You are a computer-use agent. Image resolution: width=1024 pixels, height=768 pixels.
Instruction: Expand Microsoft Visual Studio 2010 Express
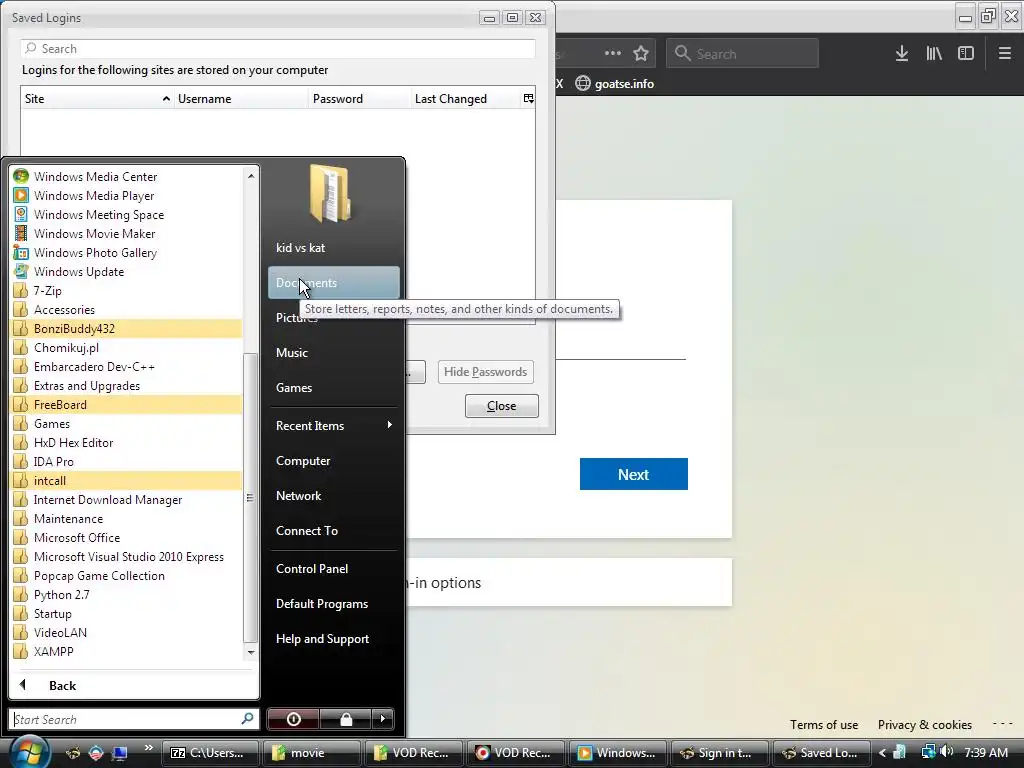[x=127, y=556]
